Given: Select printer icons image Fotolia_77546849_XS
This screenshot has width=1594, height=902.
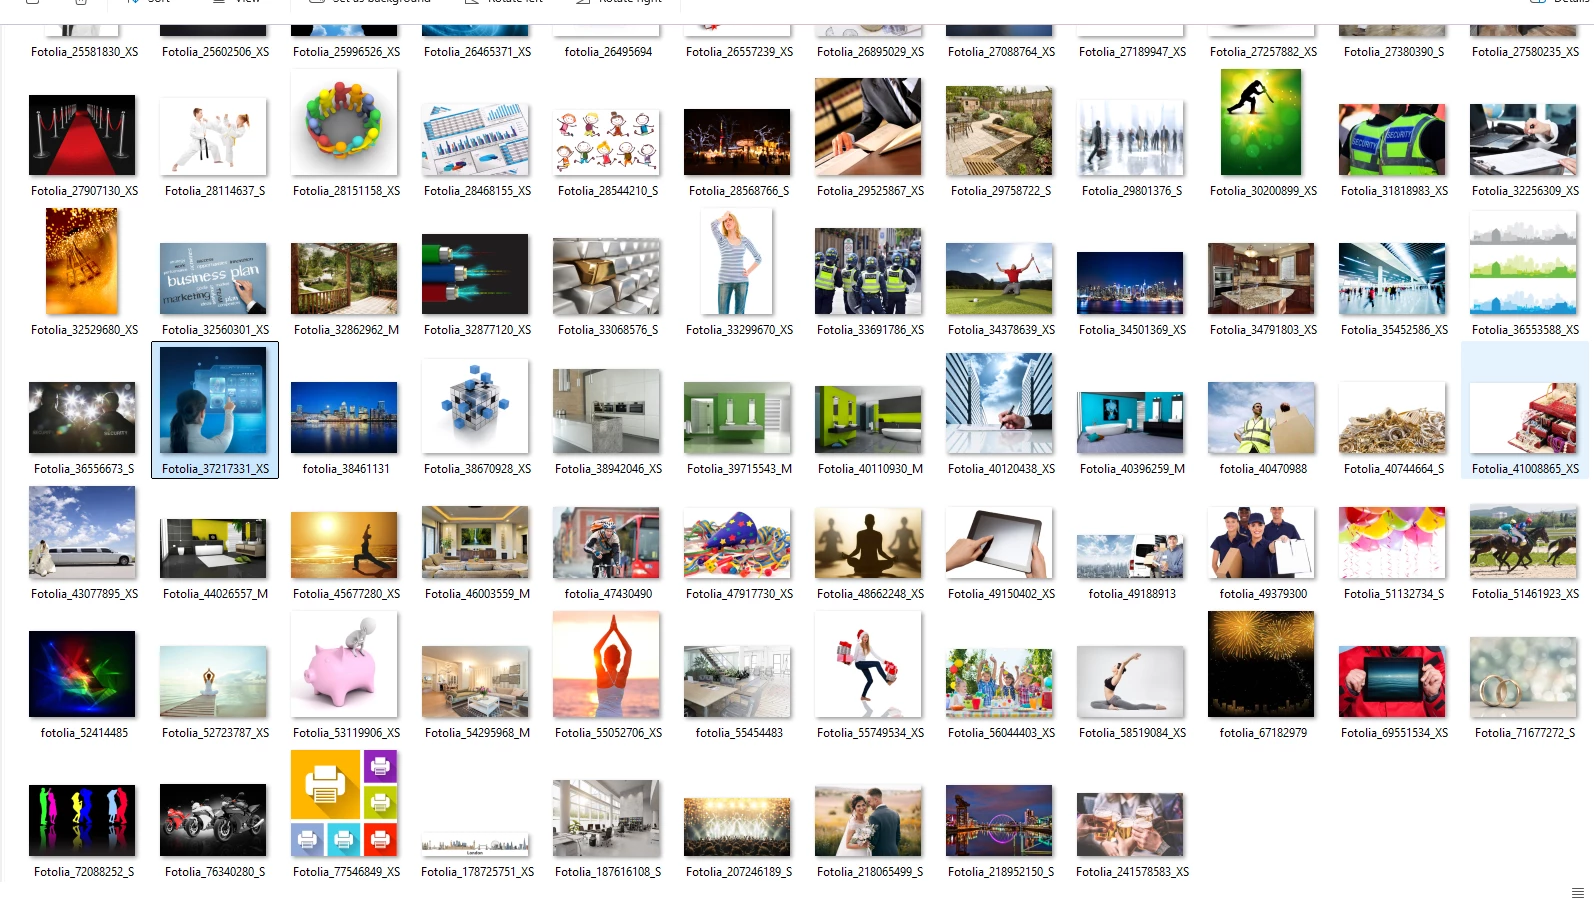Looking at the screenshot, I should click(344, 803).
